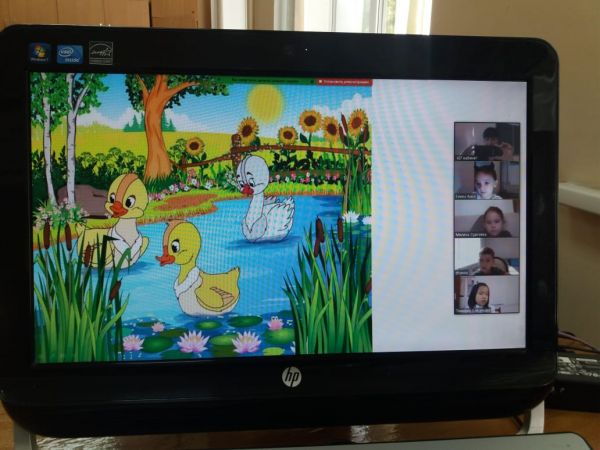Click the top participant's name label
The height and width of the screenshot is (450, 600).
[x=469, y=157]
